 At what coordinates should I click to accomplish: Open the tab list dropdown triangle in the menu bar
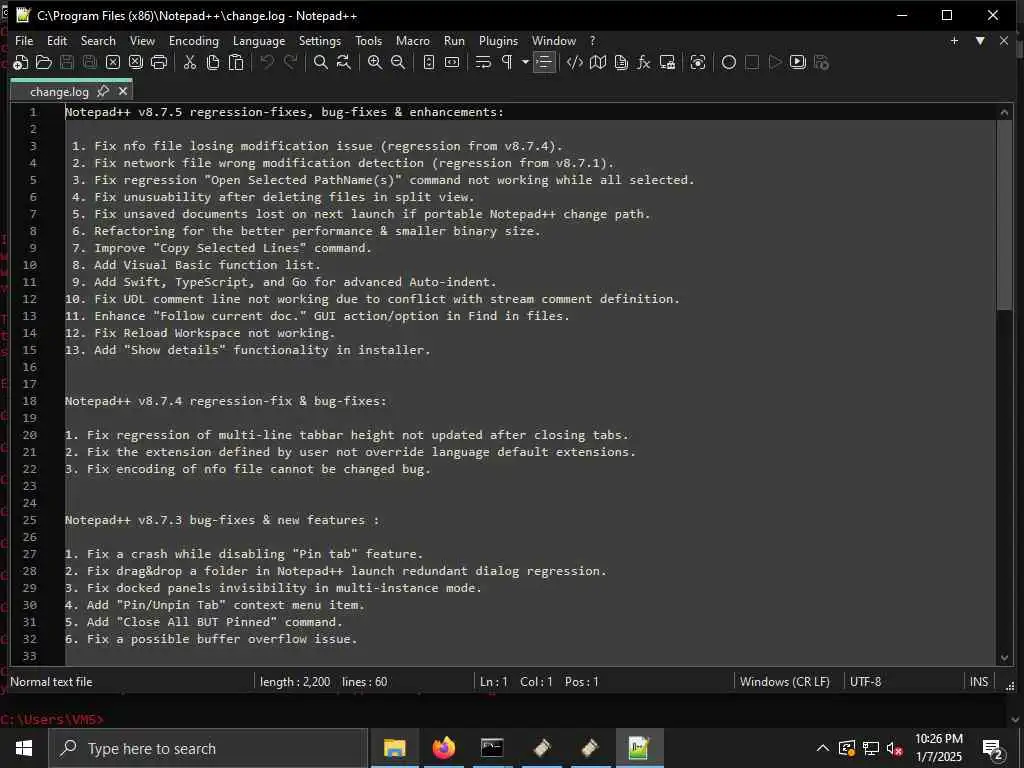click(x=980, y=40)
